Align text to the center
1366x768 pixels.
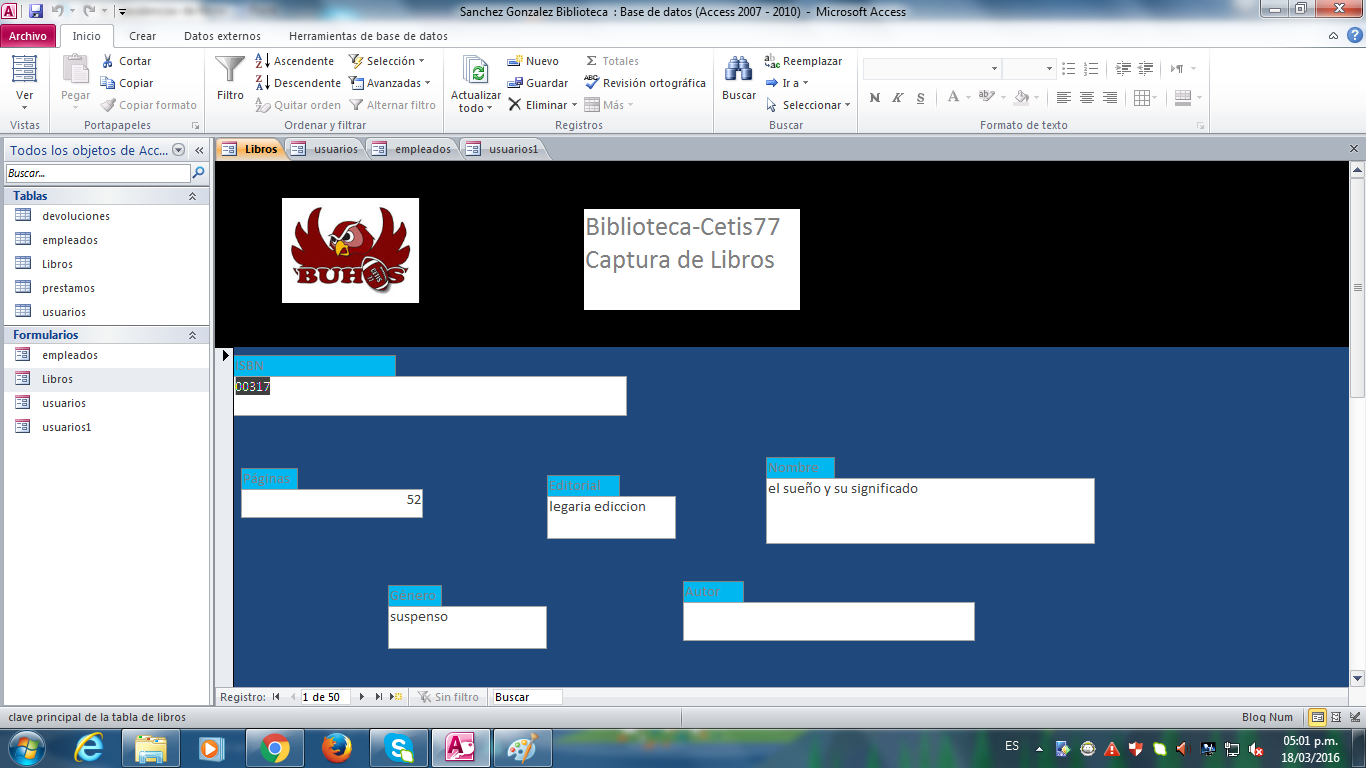[x=1087, y=97]
